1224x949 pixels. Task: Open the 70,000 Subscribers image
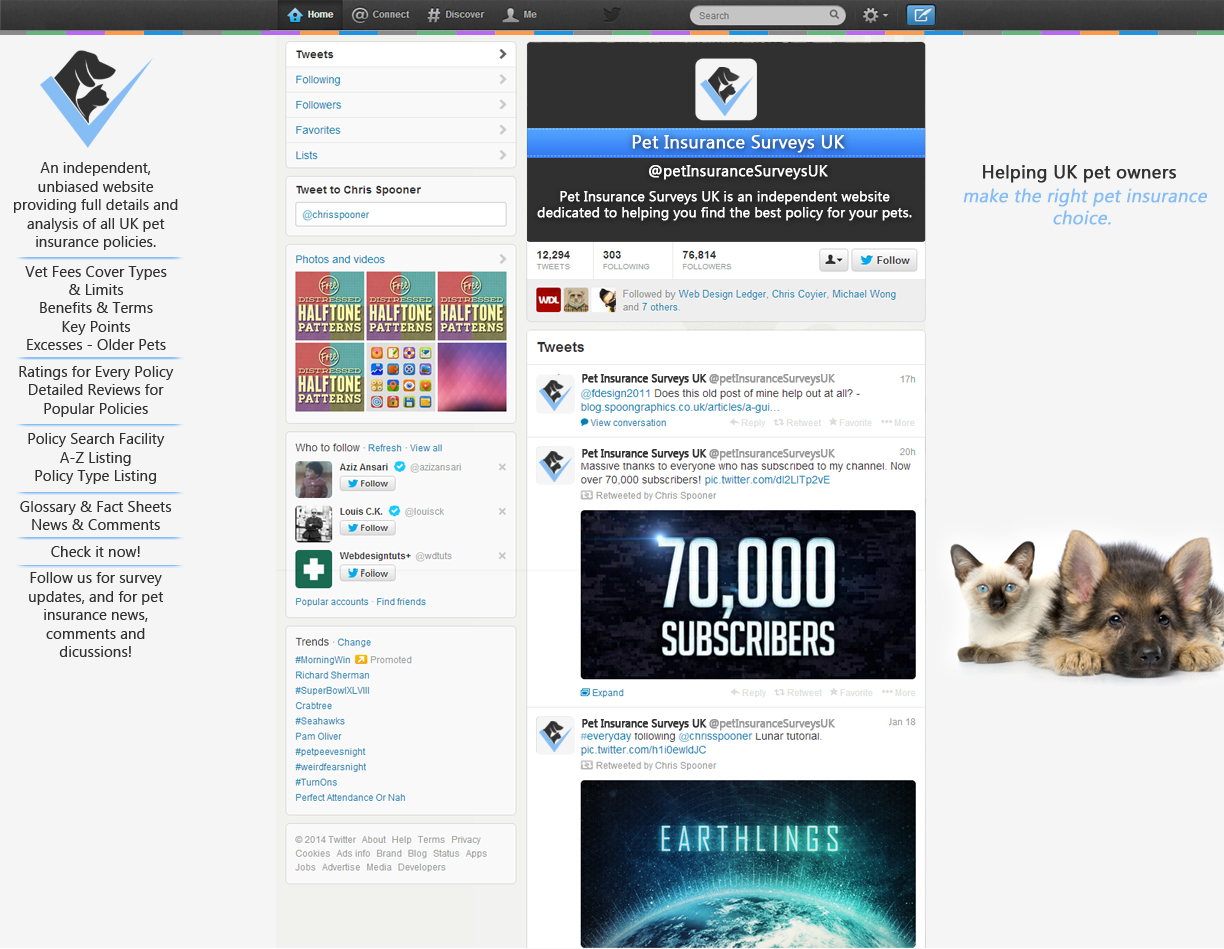tap(748, 595)
